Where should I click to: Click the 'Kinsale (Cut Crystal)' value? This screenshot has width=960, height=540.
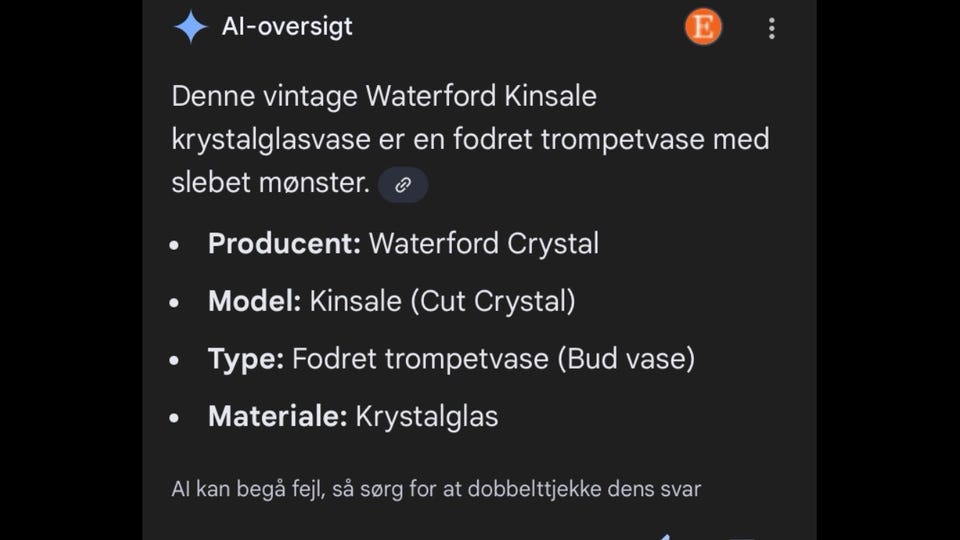(443, 301)
